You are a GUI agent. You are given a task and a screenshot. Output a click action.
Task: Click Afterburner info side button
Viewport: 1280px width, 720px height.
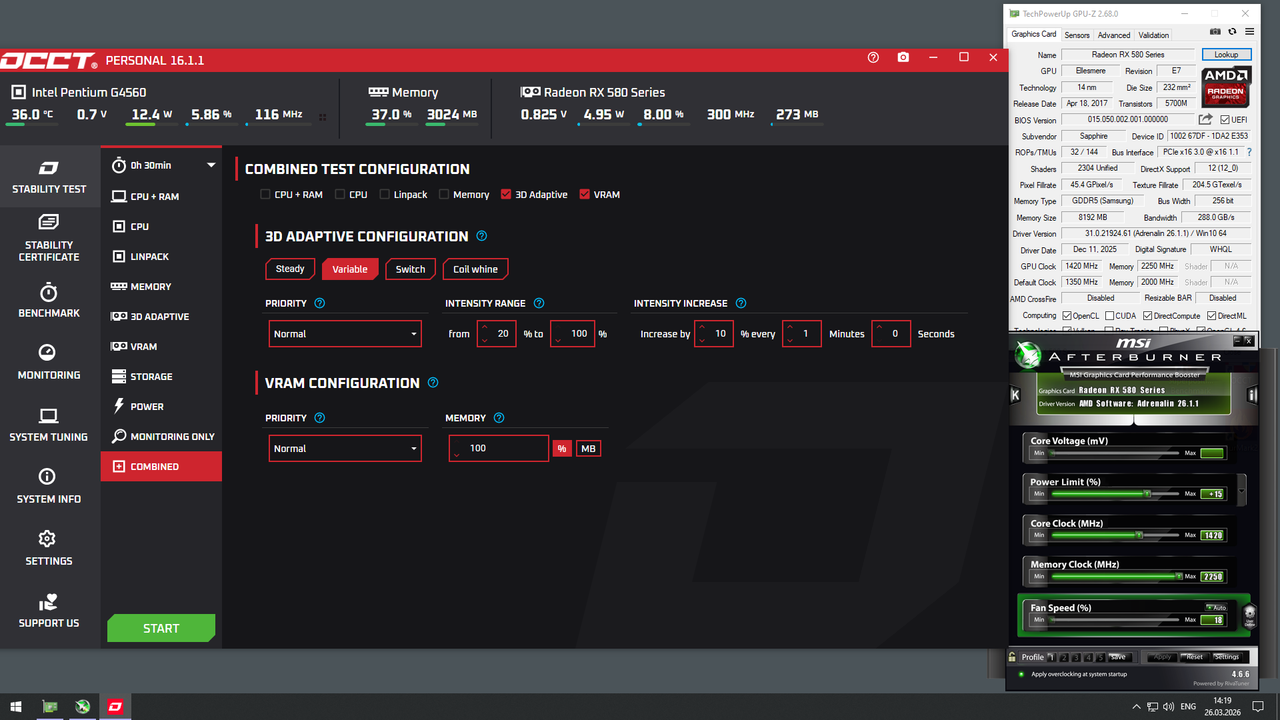[1253, 395]
